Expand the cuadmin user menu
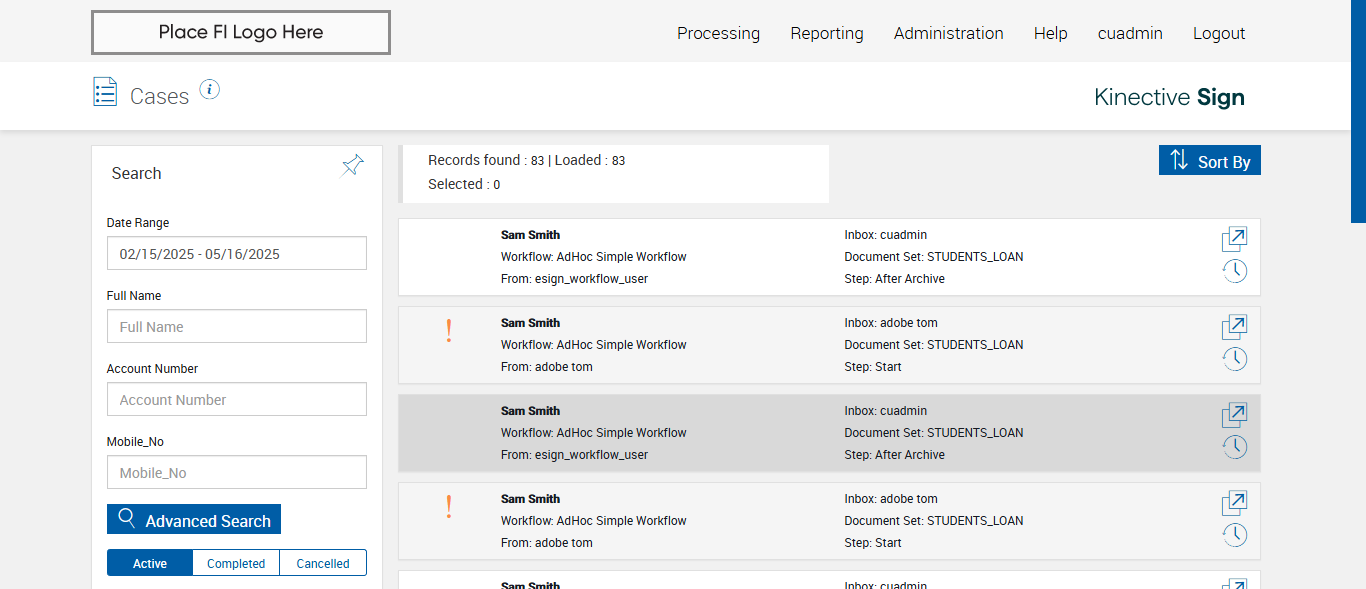 pos(1130,33)
